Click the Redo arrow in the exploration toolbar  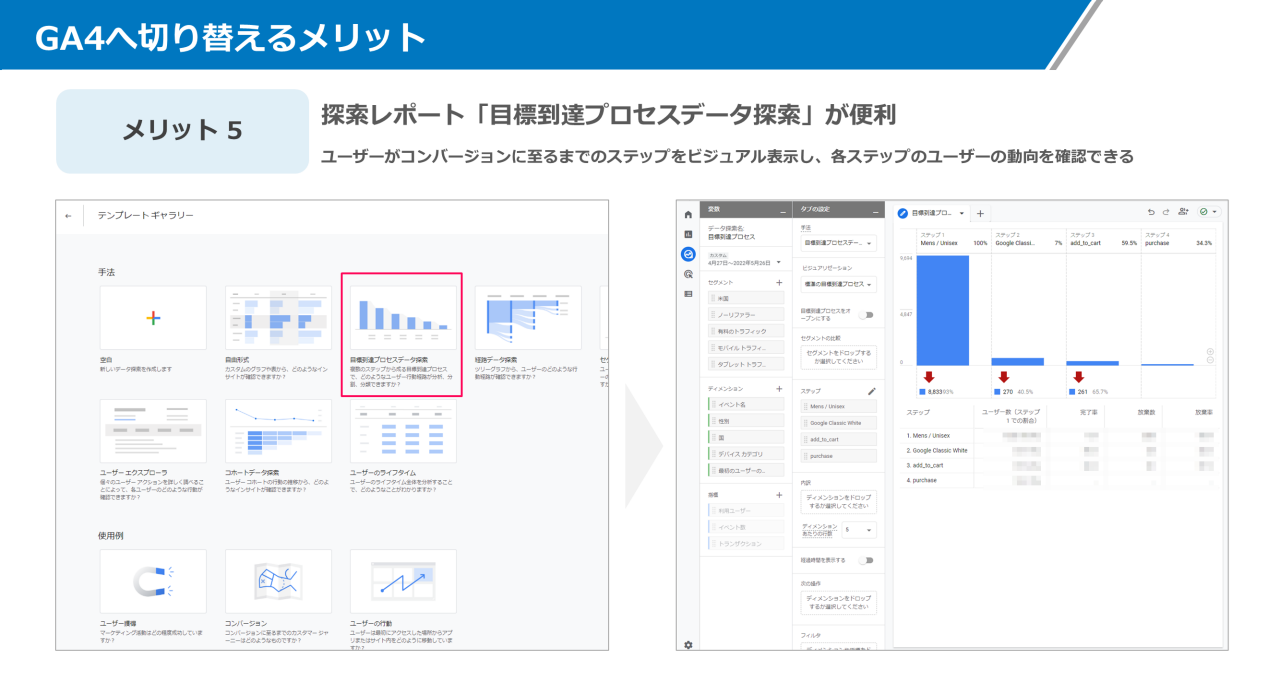point(1166,212)
